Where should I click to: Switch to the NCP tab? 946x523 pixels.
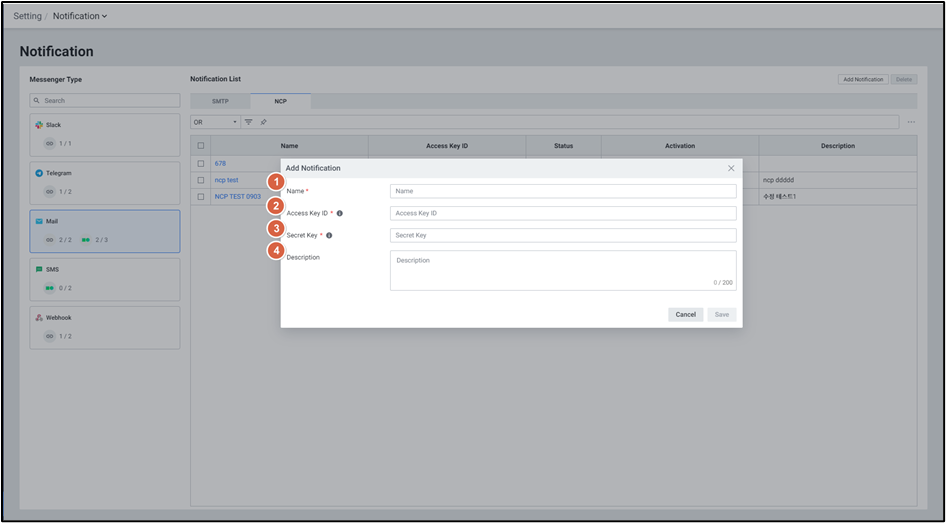pos(280,101)
